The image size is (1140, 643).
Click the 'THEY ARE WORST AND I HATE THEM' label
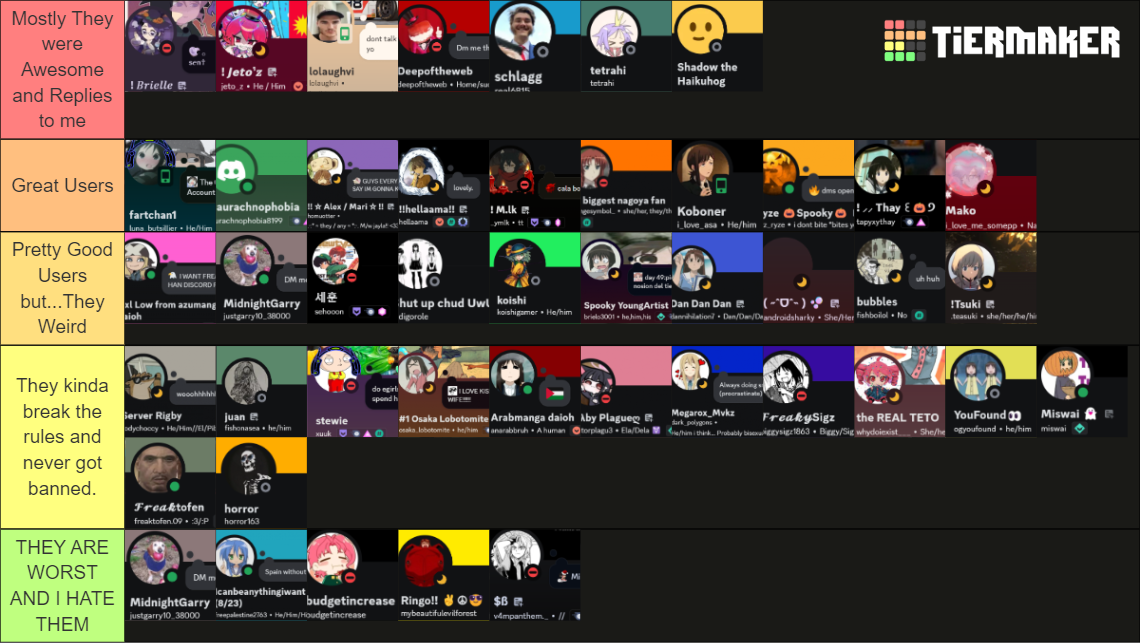click(x=63, y=586)
